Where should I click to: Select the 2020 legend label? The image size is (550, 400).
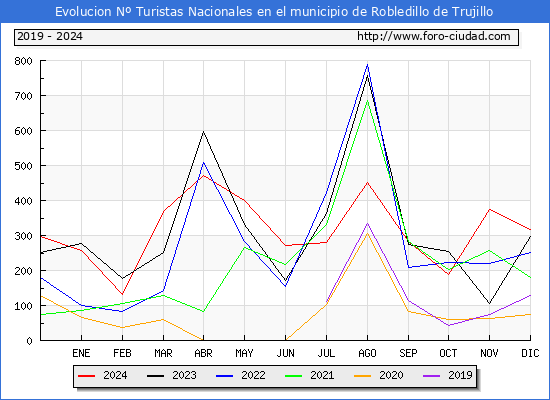(x=391, y=375)
